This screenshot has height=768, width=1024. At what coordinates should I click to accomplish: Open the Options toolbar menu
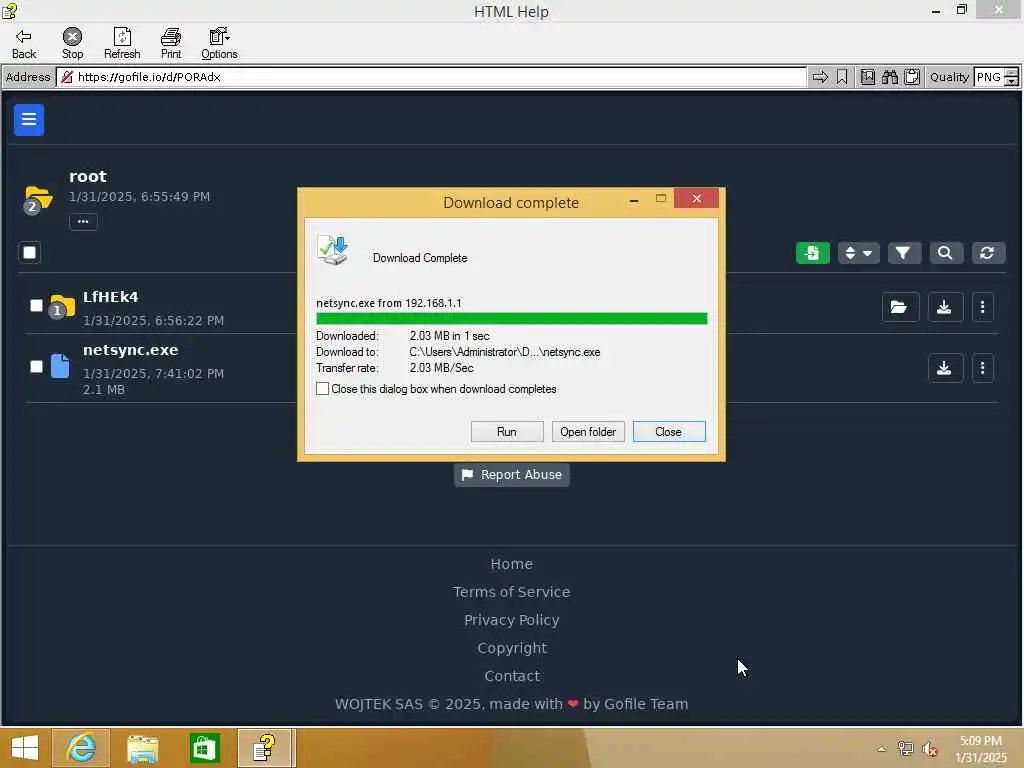coord(219,44)
